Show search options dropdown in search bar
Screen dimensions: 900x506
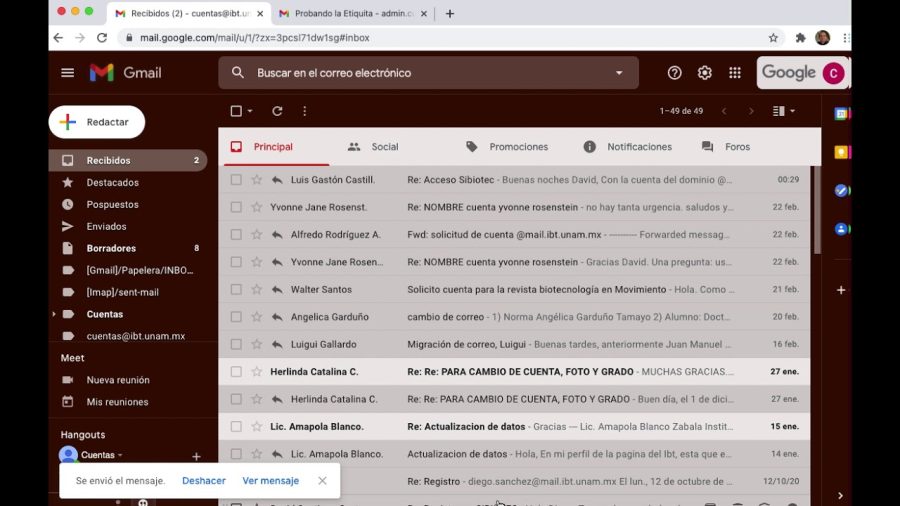(x=619, y=73)
